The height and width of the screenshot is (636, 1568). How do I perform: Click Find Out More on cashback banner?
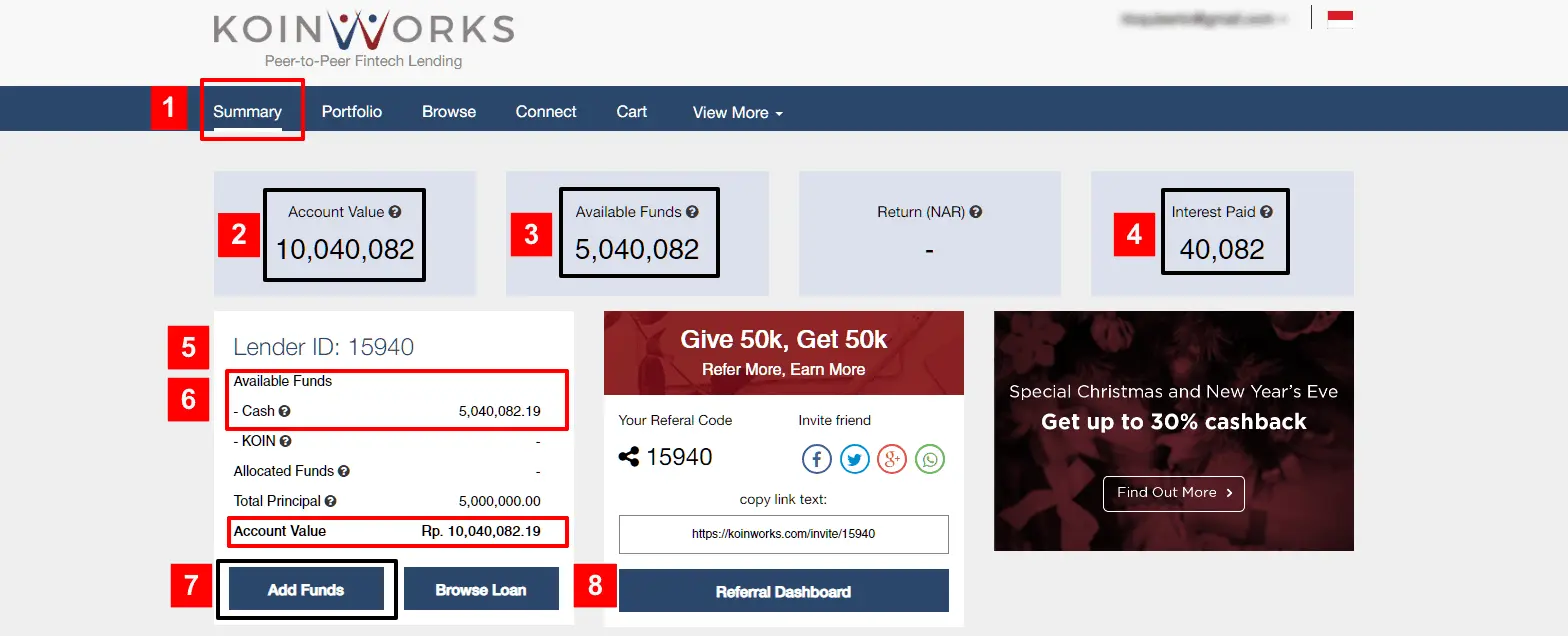tap(1173, 493)
